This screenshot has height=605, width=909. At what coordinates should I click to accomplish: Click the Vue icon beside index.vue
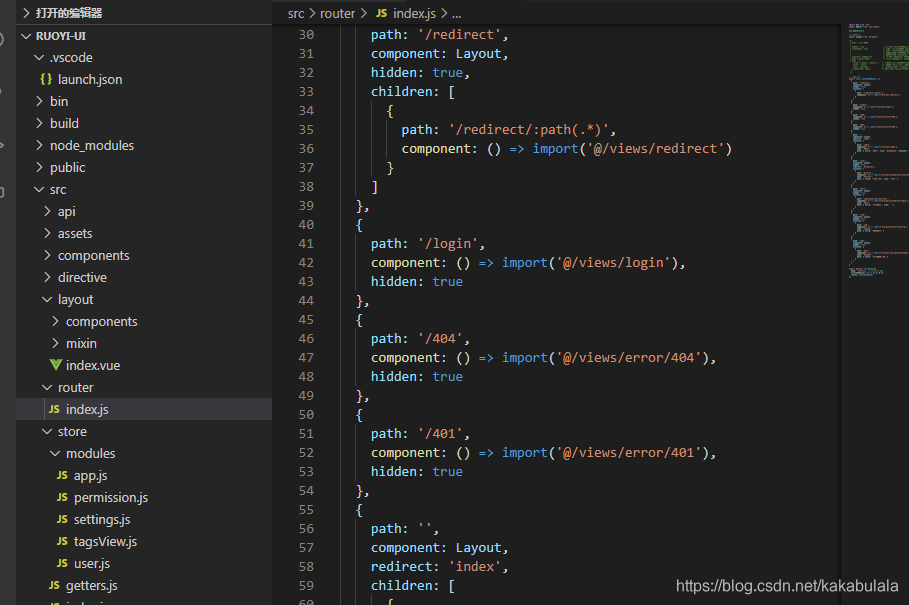pos(55,365)
